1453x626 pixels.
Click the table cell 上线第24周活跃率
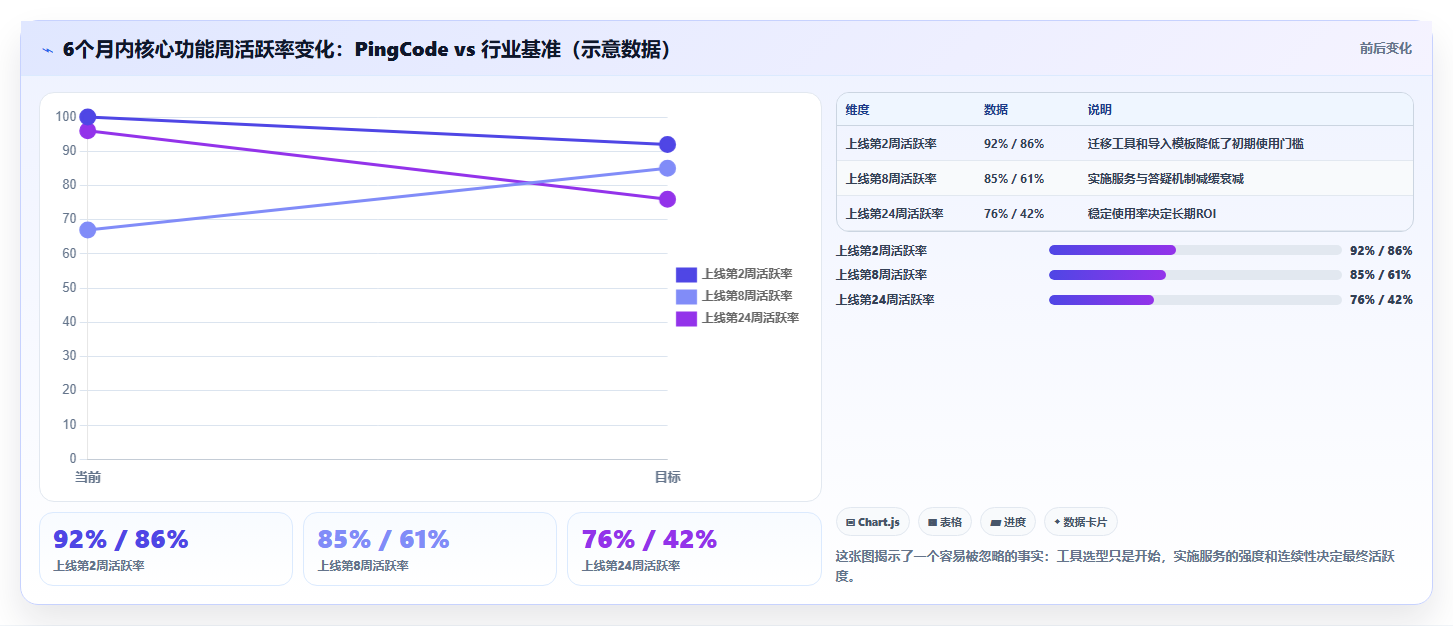tap(895, 214)
